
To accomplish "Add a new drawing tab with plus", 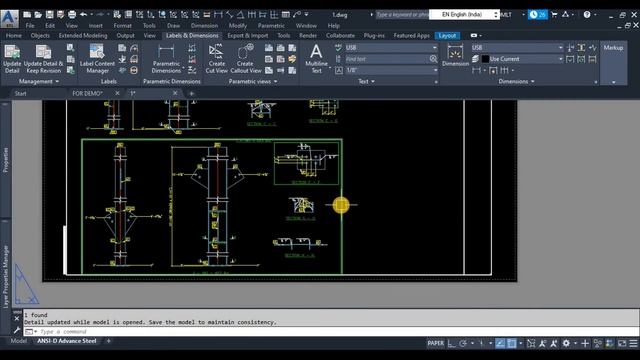I will coord(191,93).
